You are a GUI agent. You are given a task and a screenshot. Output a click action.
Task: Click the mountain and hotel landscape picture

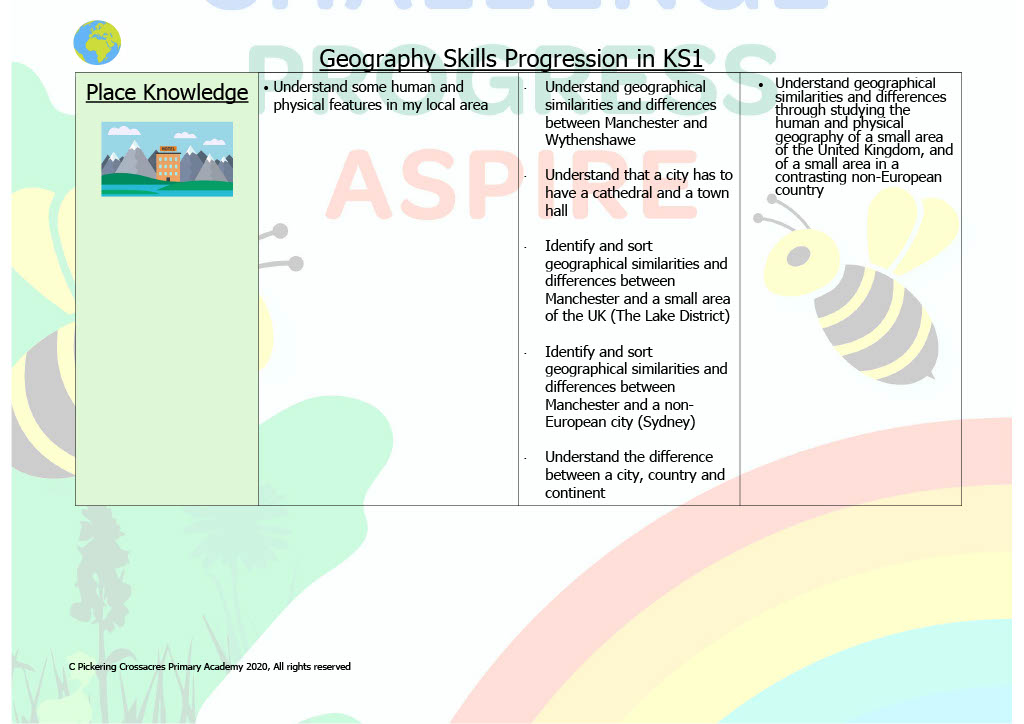pyautogui.click(x=167, y=159)
